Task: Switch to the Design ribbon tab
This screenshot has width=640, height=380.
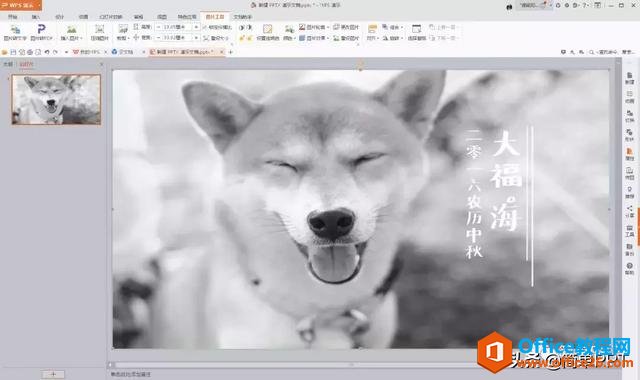Action: [60, 17]
